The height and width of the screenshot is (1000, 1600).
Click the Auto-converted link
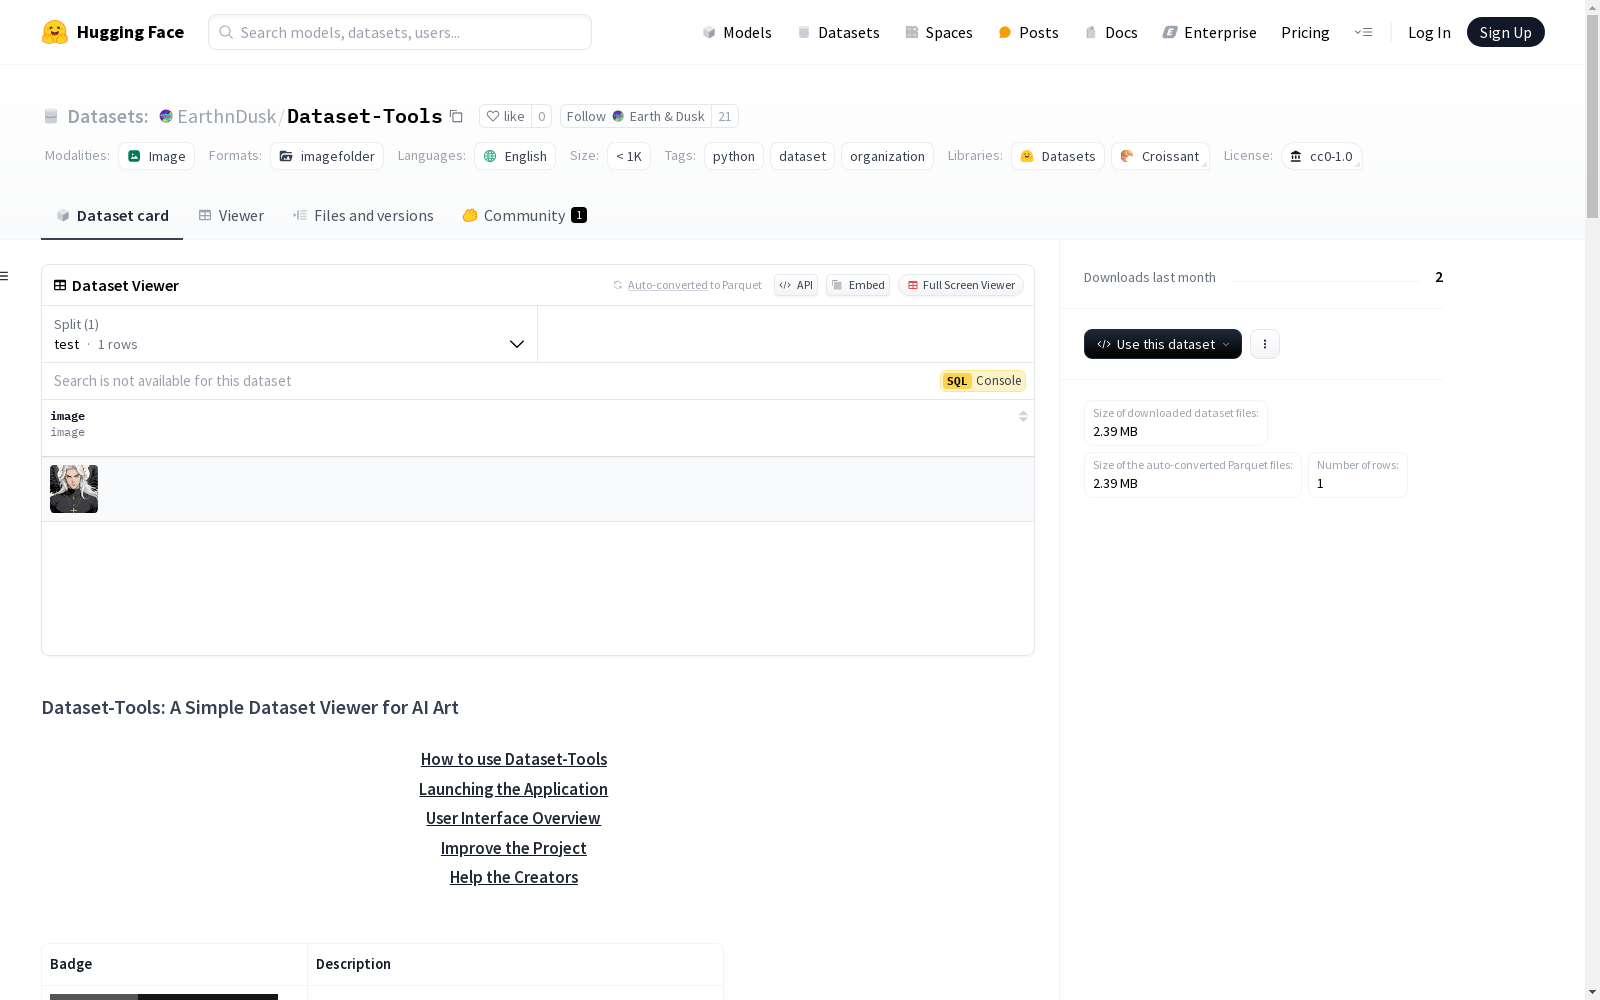[667, 285]
